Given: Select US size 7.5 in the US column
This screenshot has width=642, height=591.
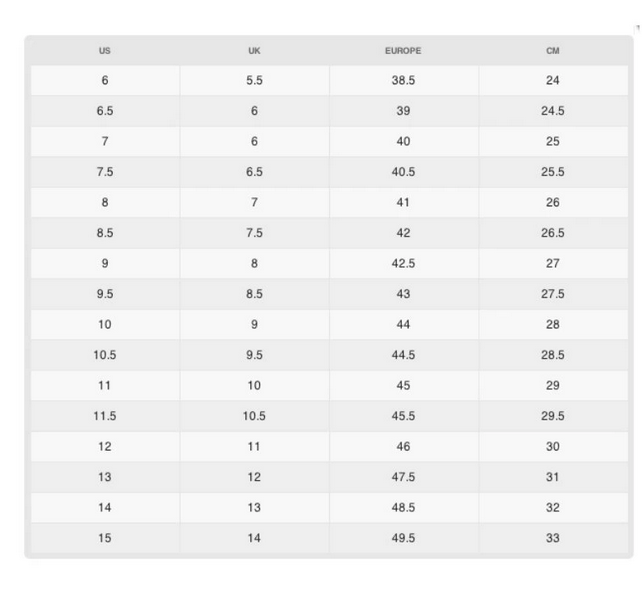Looking at the screenshot, I should [105, 172].
